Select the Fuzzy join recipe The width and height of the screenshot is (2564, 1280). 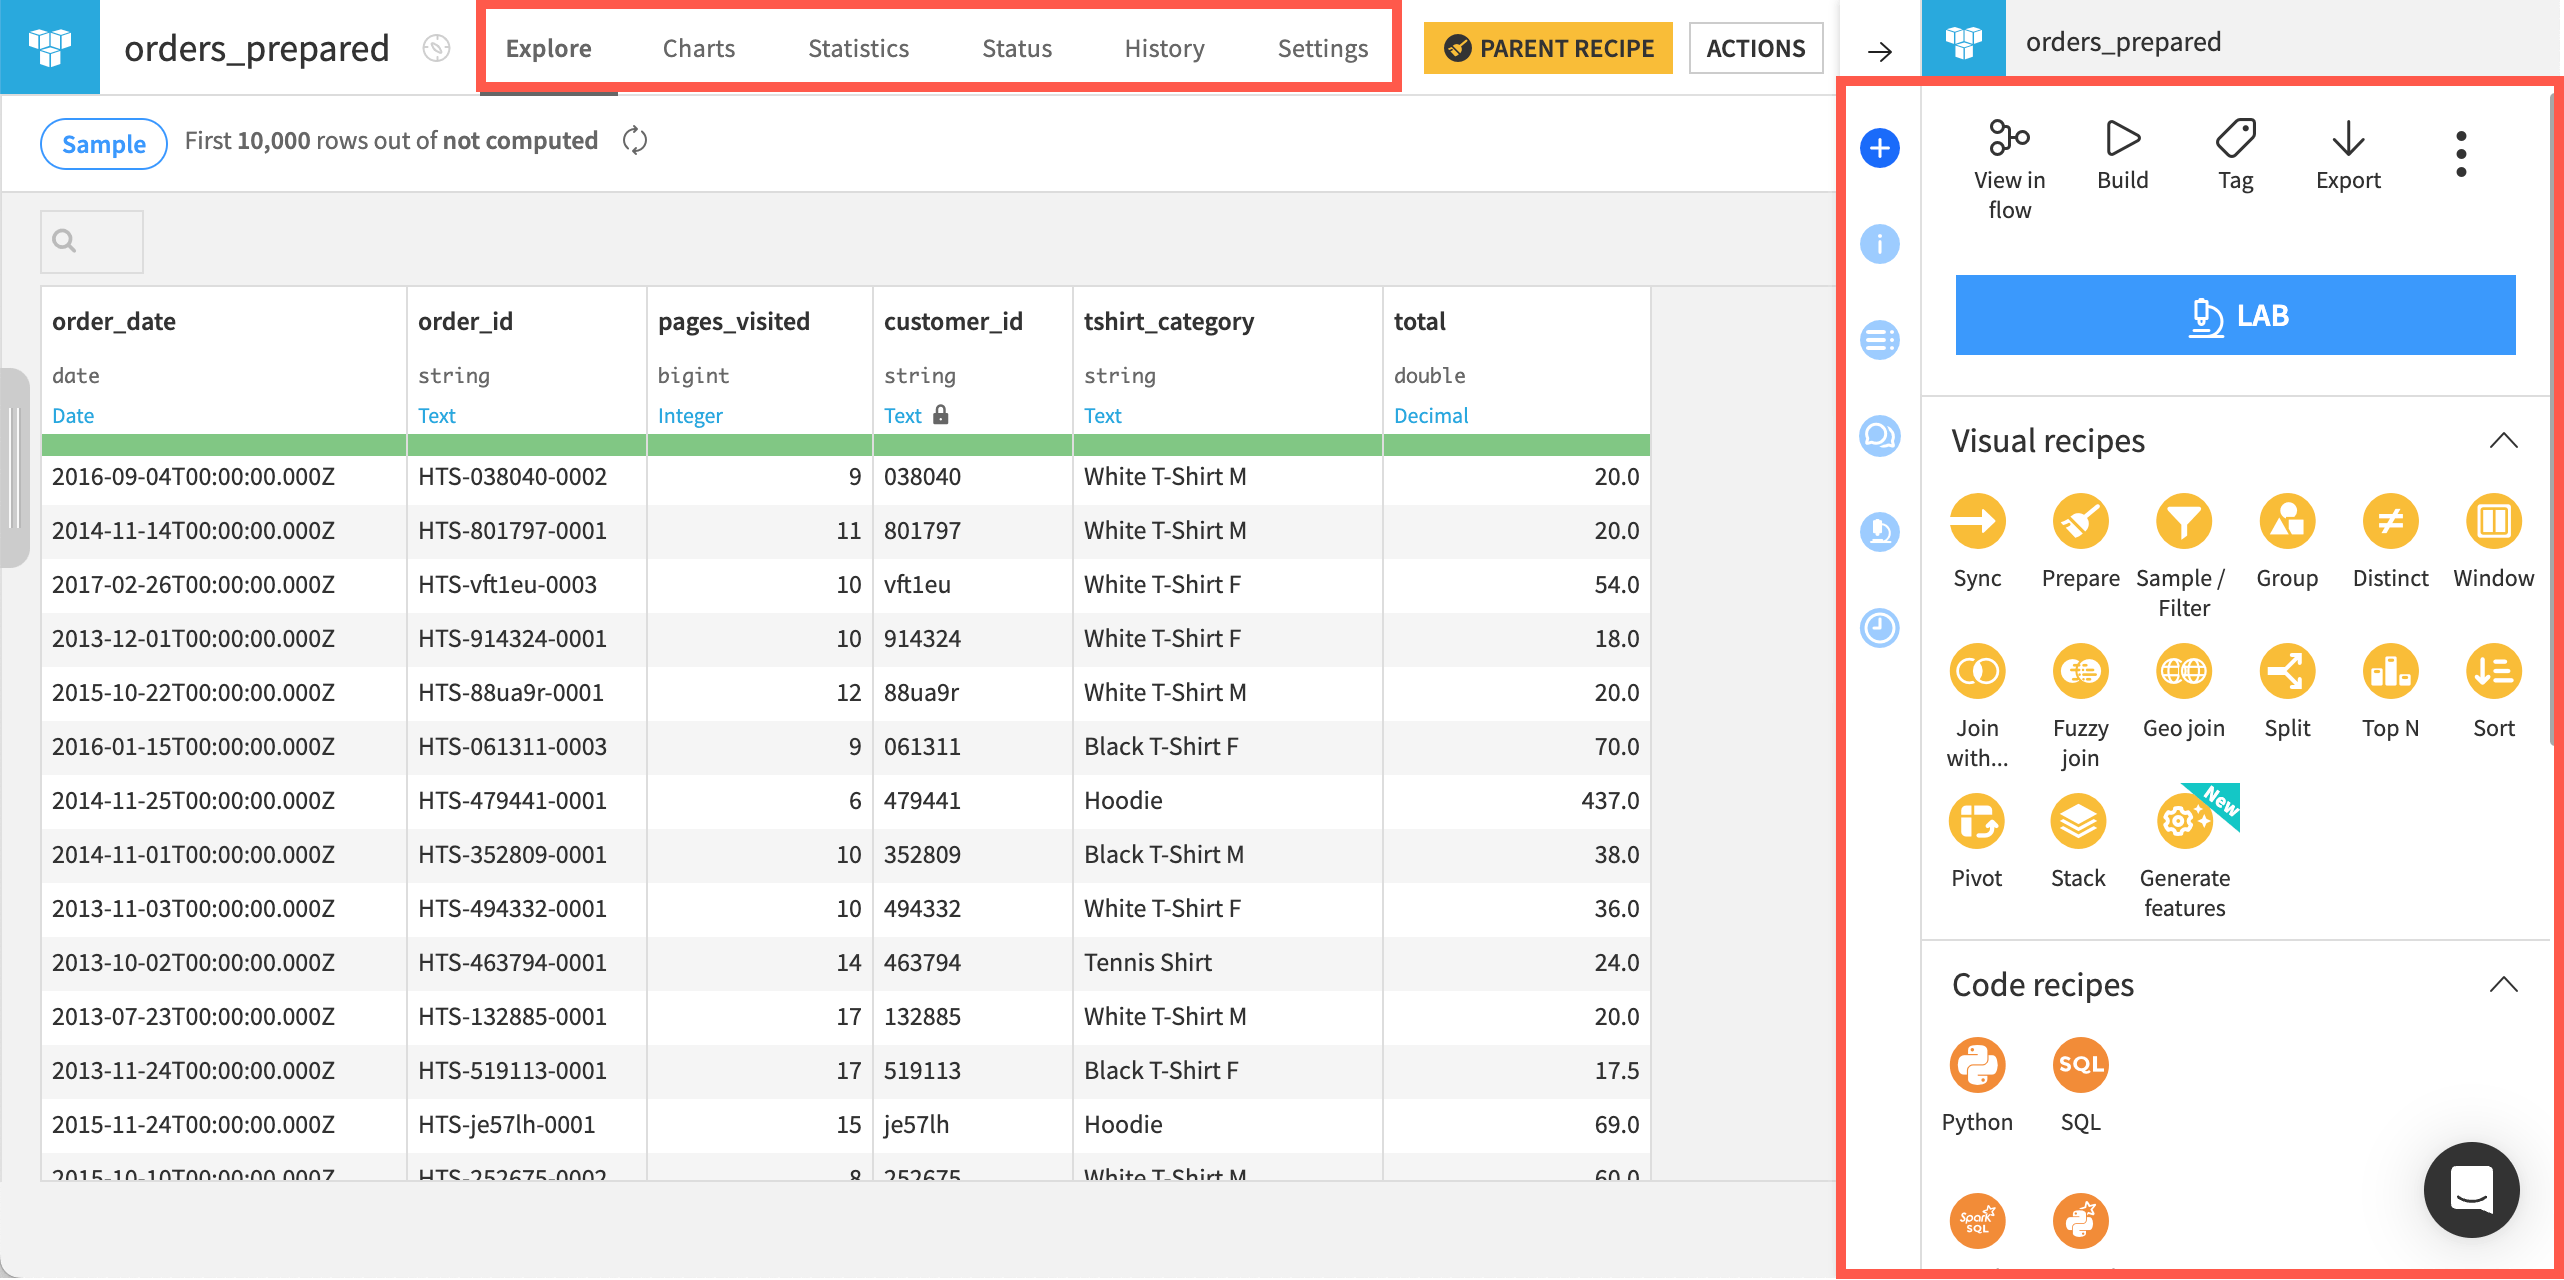(x=2080, y=671)
